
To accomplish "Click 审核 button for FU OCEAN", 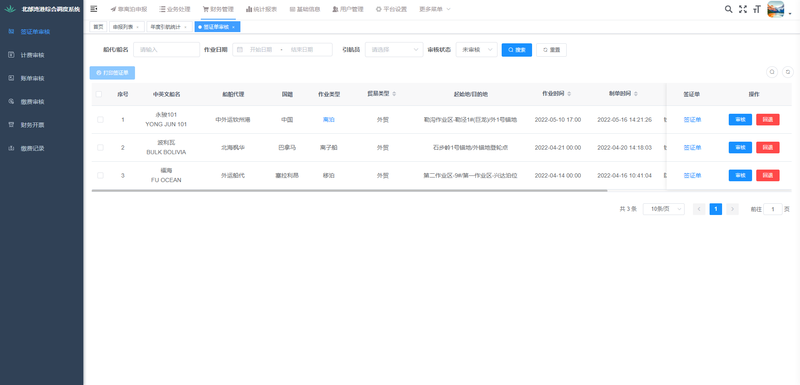I will pyautogui.click(x=740, y=175).
